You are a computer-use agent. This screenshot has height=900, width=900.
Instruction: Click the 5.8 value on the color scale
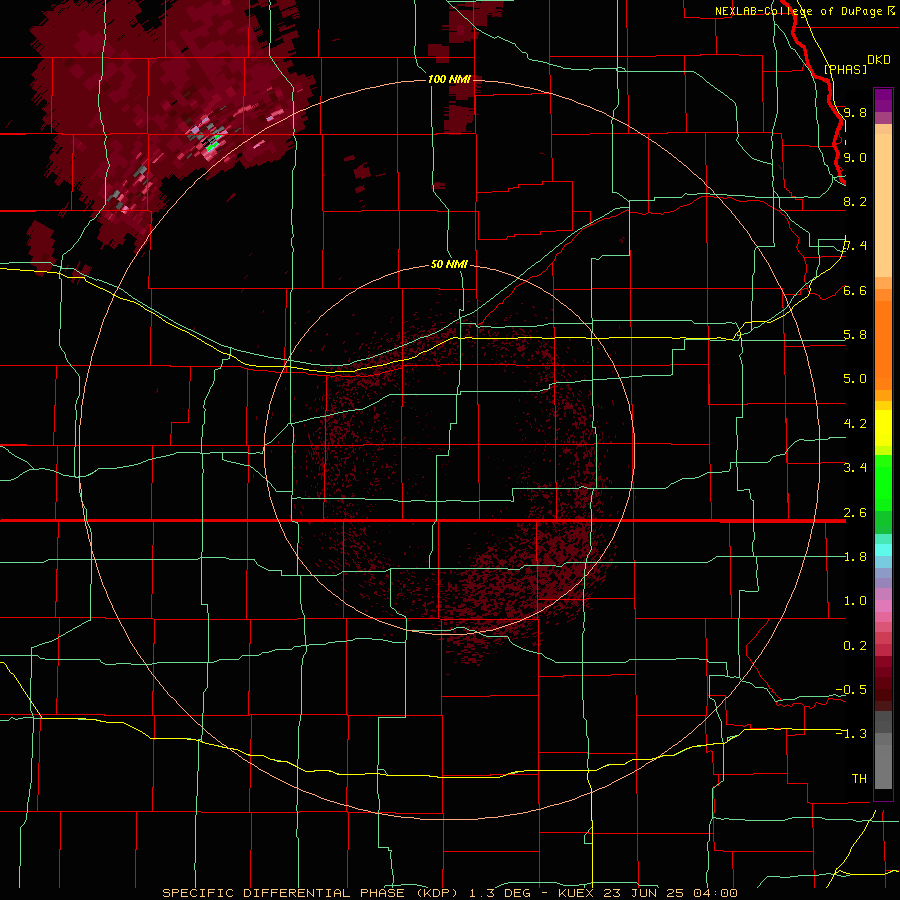[855, 335]
